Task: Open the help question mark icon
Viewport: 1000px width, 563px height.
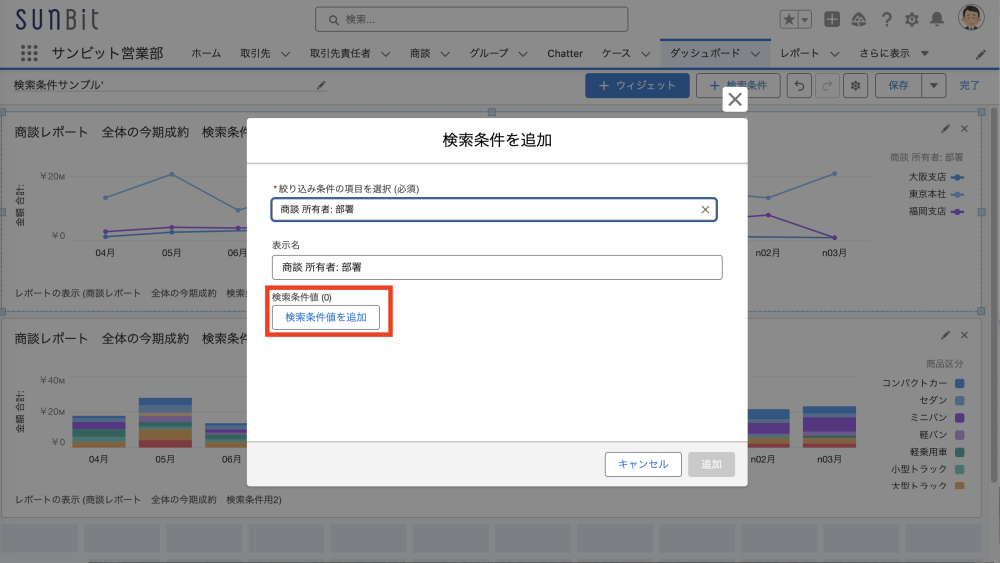Action: click(885, 19)
